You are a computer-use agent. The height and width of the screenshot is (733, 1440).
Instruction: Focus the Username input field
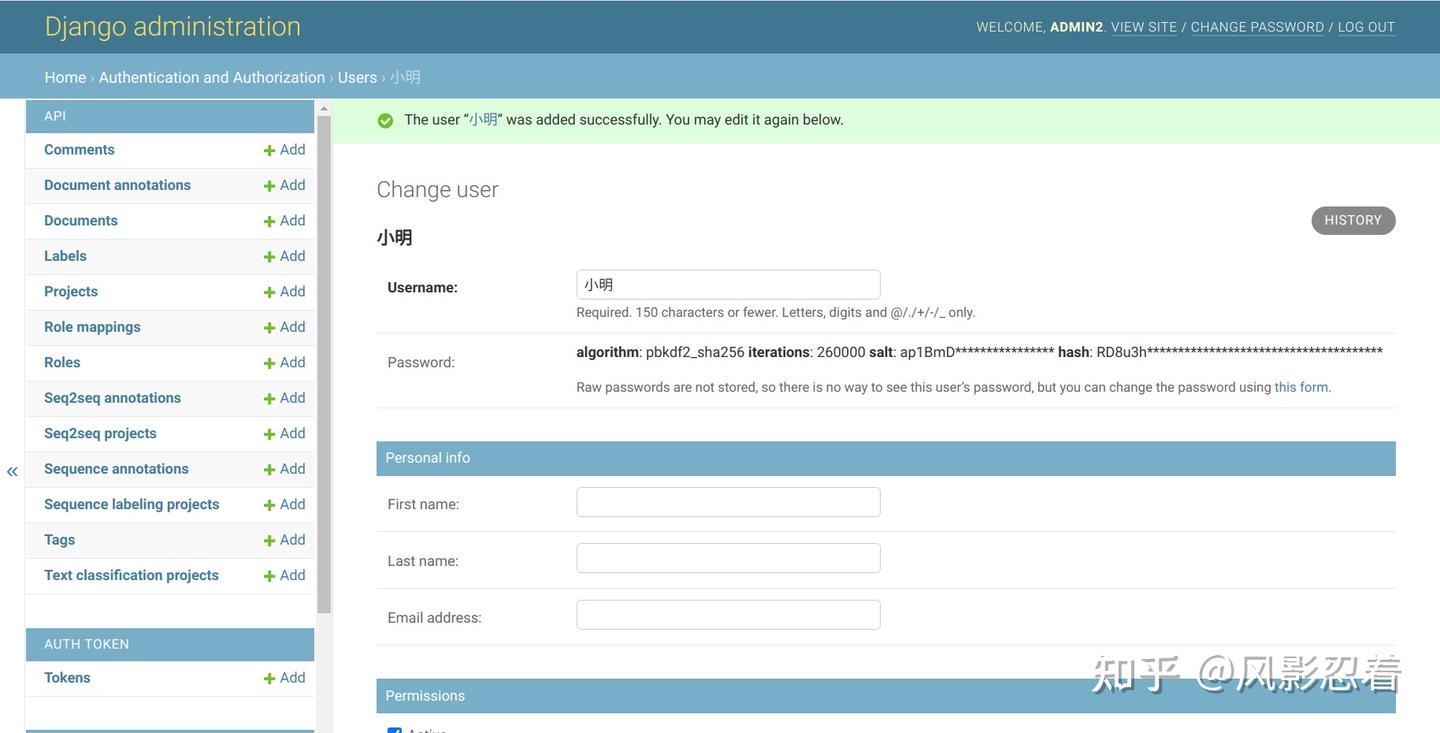(x=728, y=284)
